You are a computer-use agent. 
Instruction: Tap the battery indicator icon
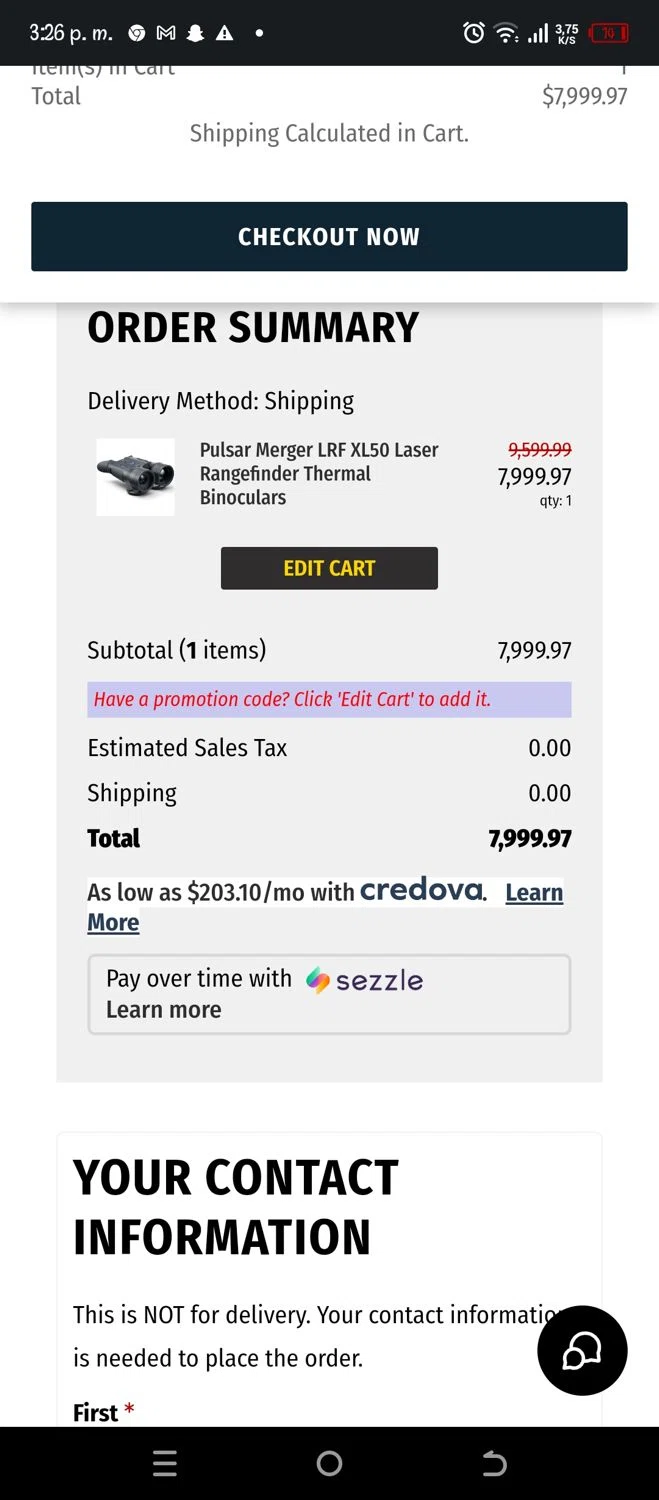pyautogui.click(x=608, y=33)
